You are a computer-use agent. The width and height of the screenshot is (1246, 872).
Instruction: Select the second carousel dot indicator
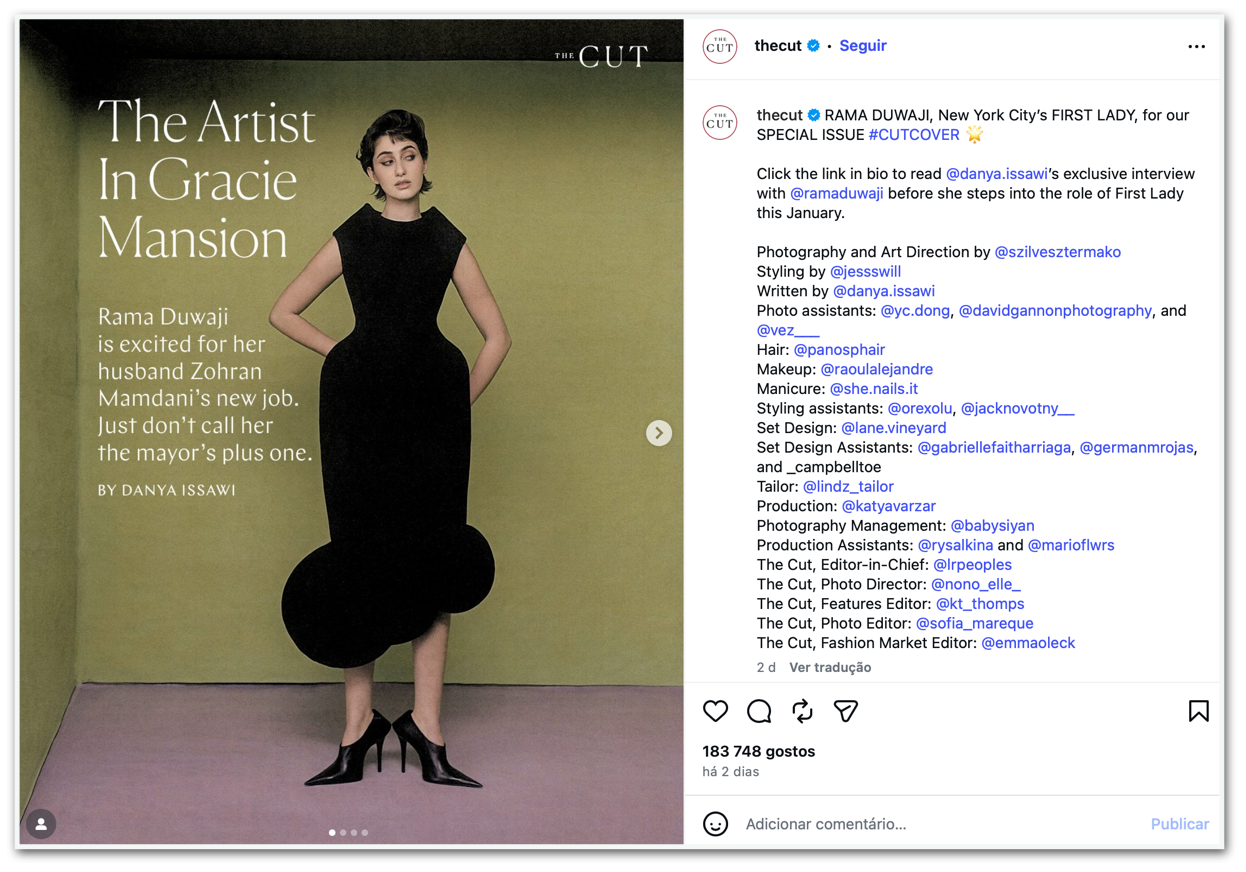coord(343,832)
